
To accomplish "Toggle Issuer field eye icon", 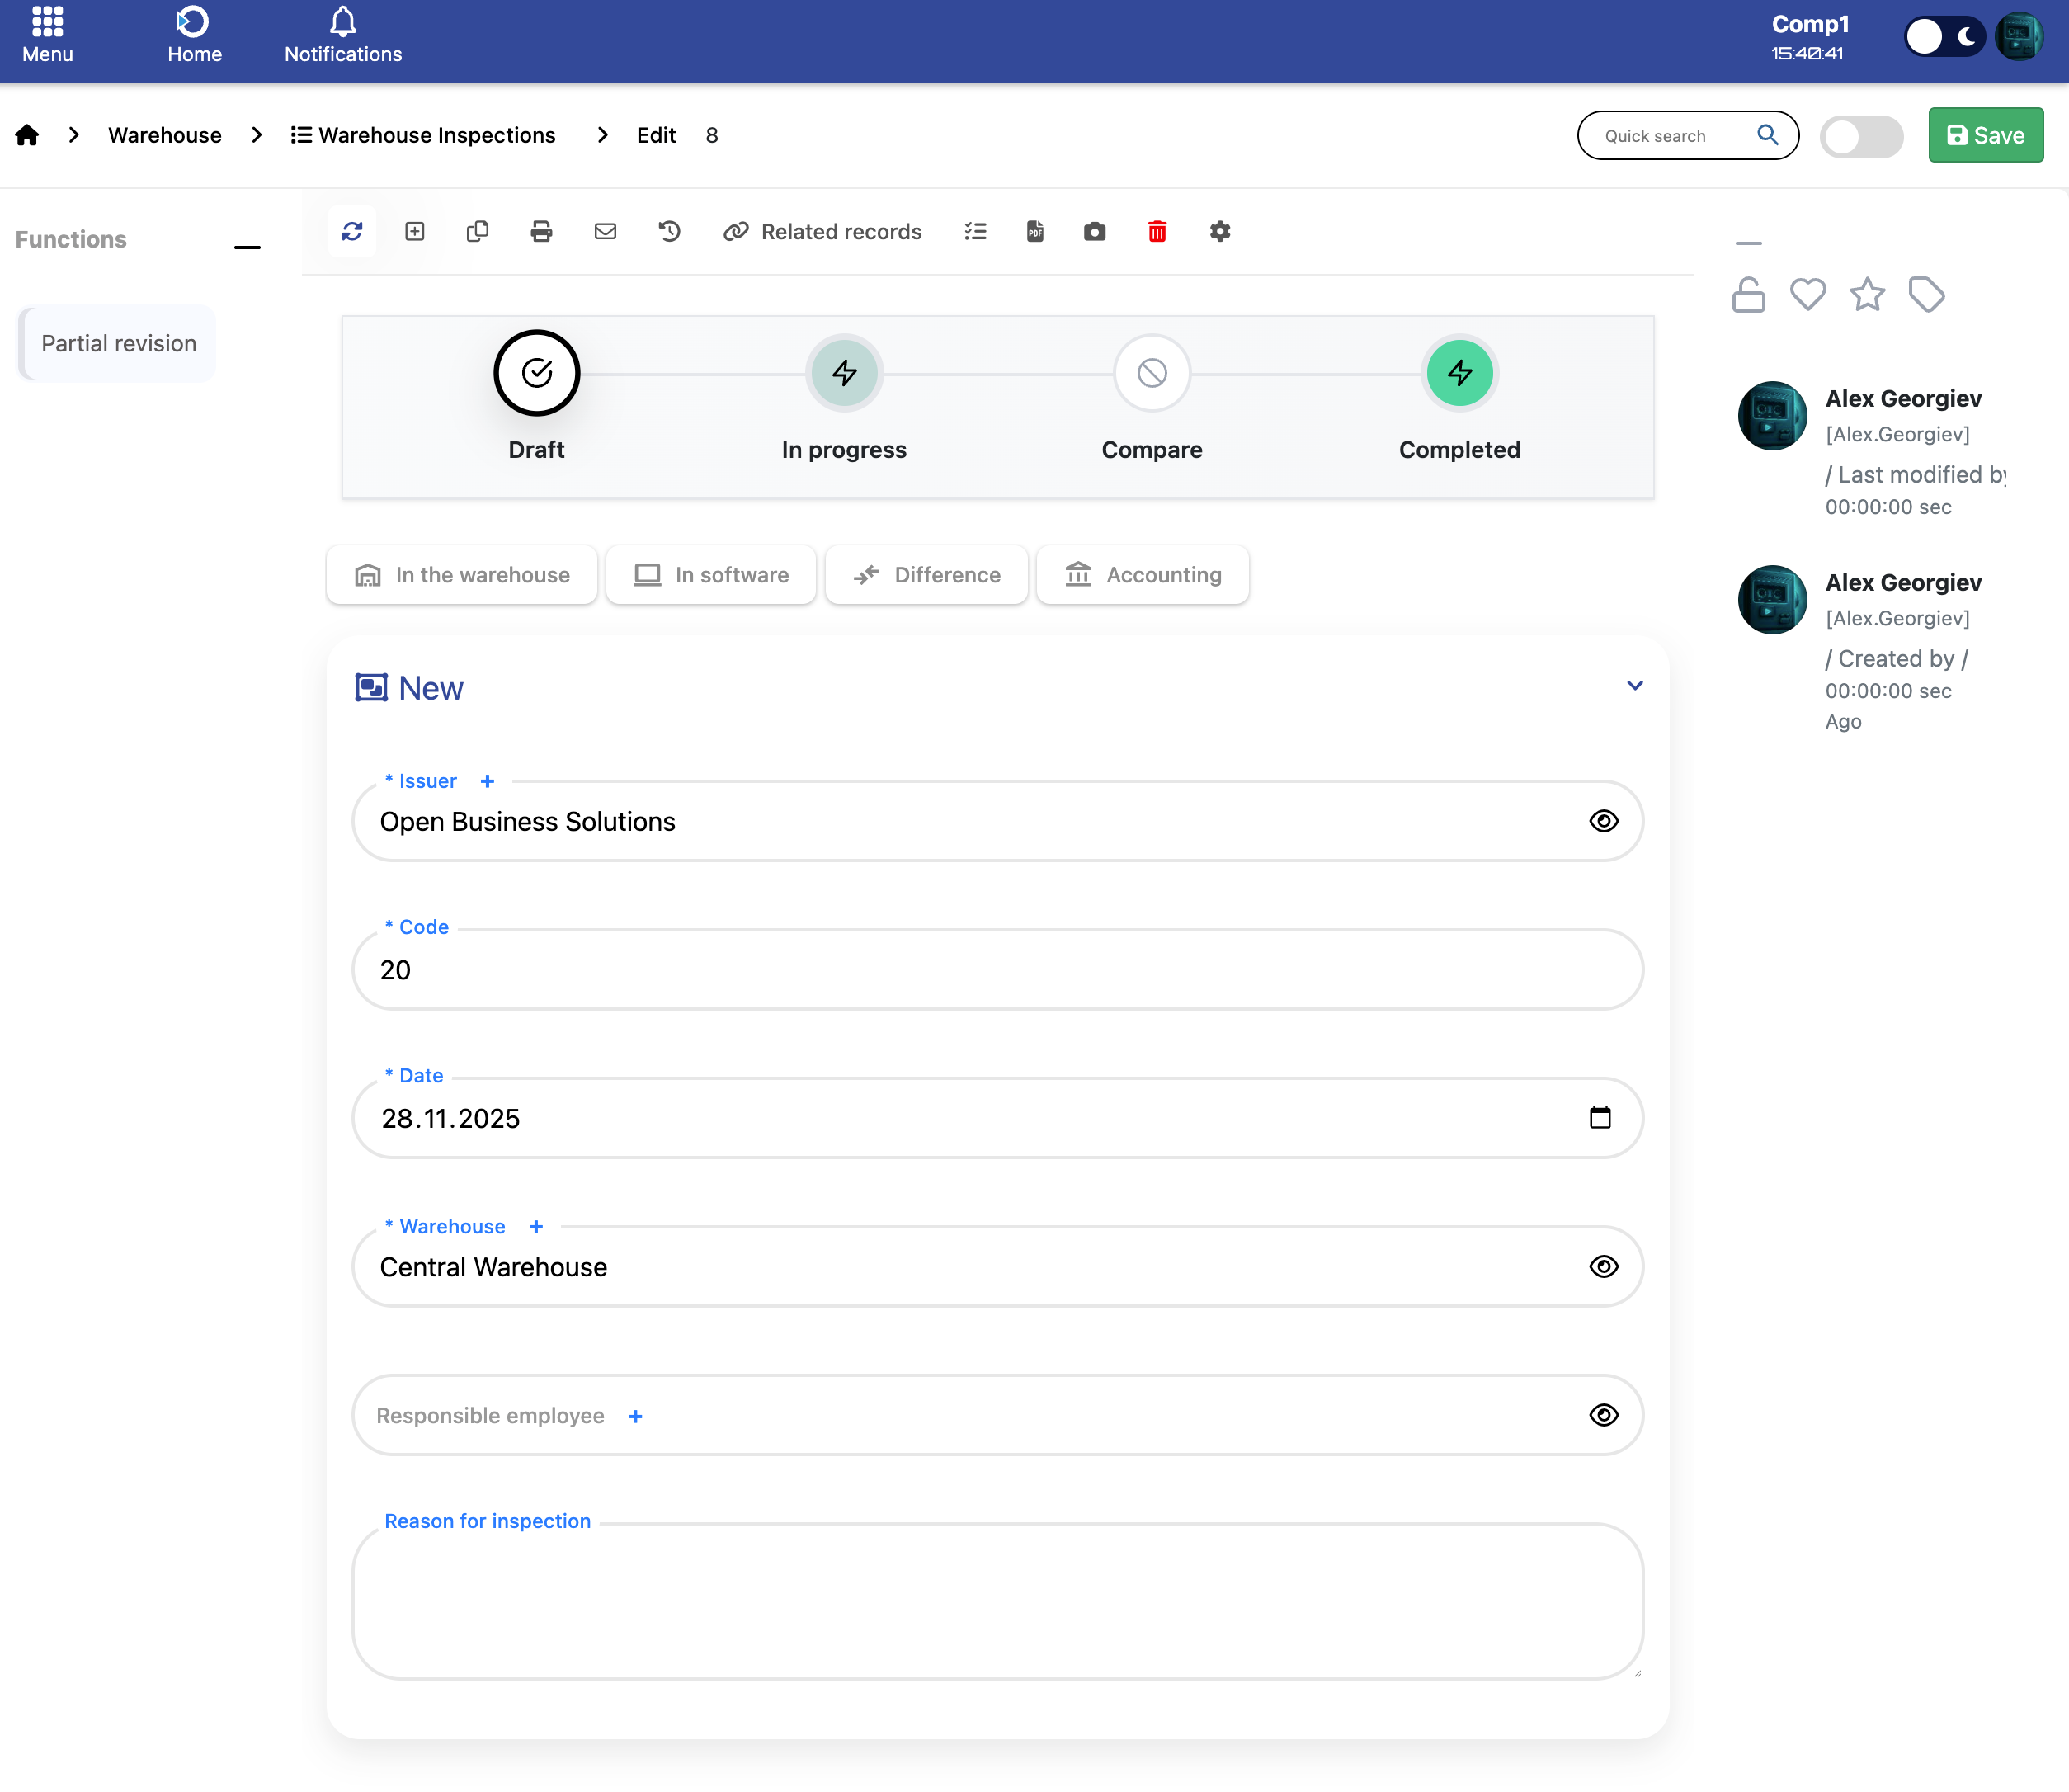I will click(x=1603, y=821).
